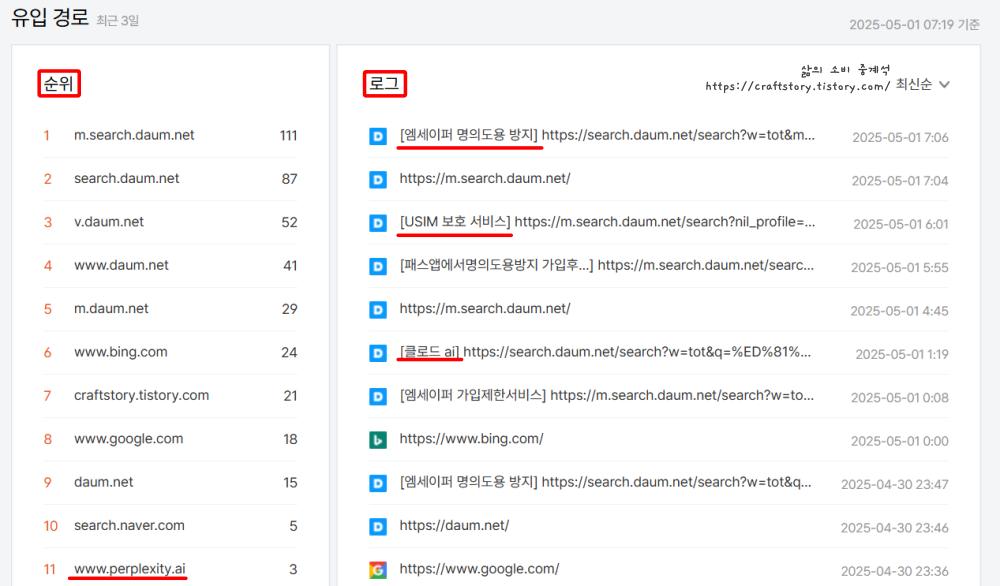This screenshot has height=586, width=1000.
Task: Click Daum icon beside 2025-05-01 7:04 log
Action: click(378, 179)
